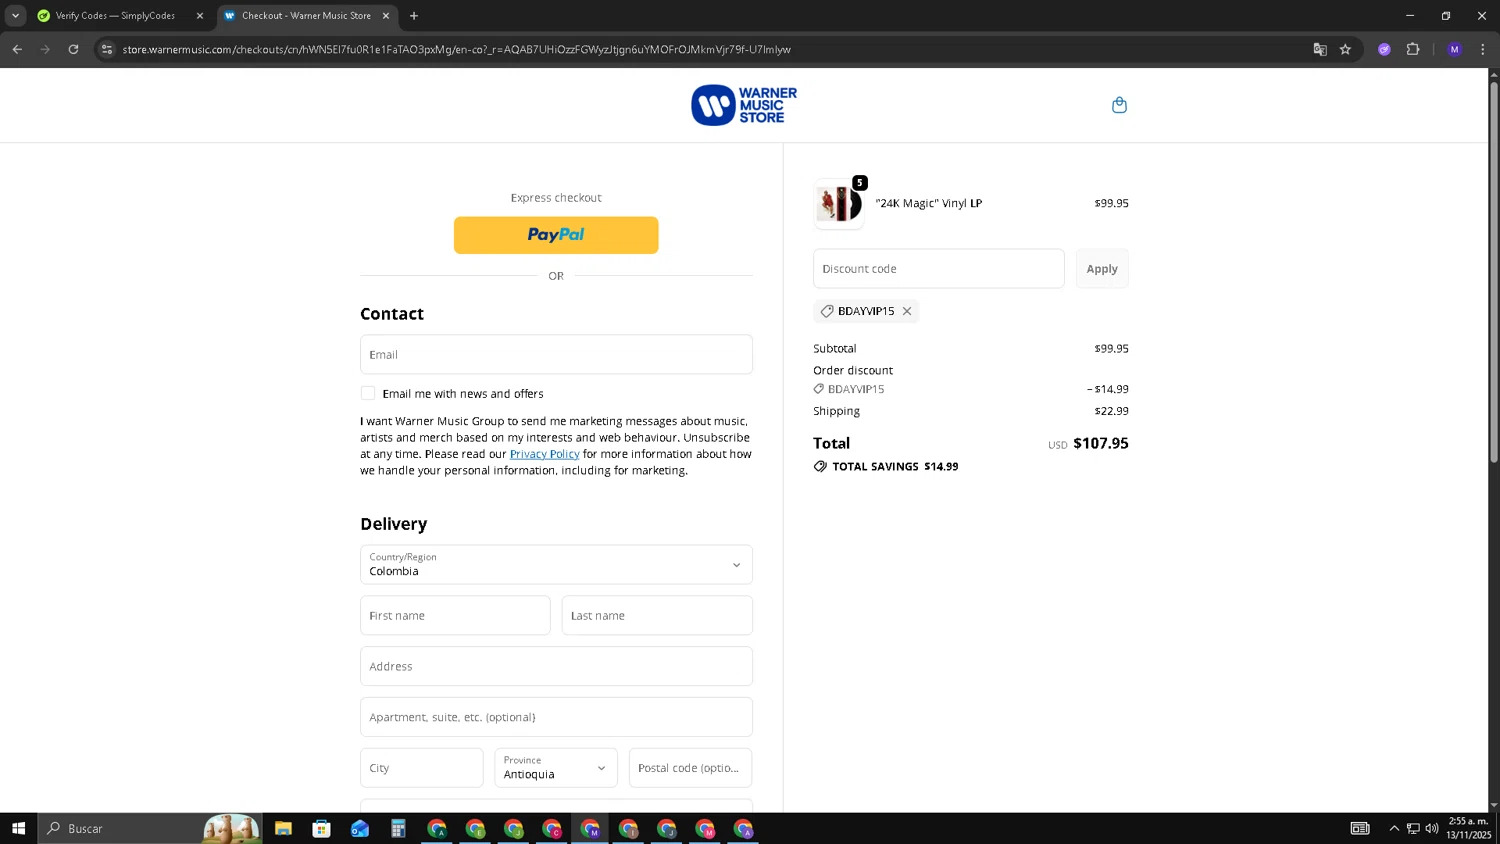Open the network icon in system tray
The height and width of the screenshot is (844, 1500).
point(1413,828)
